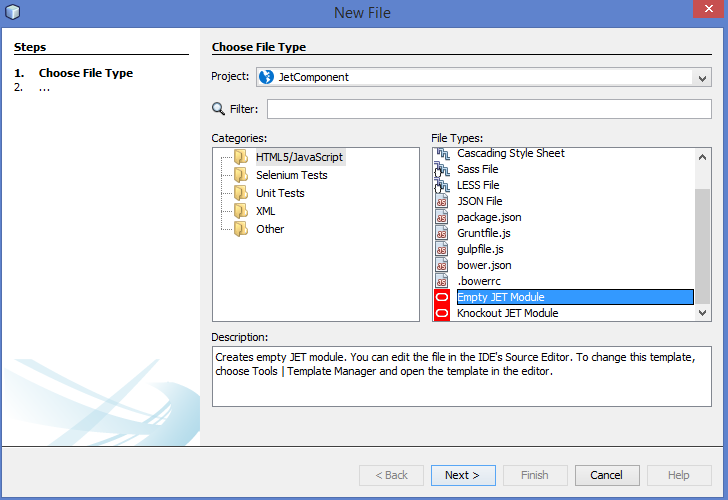Click the < Back button

coord(391,475)
